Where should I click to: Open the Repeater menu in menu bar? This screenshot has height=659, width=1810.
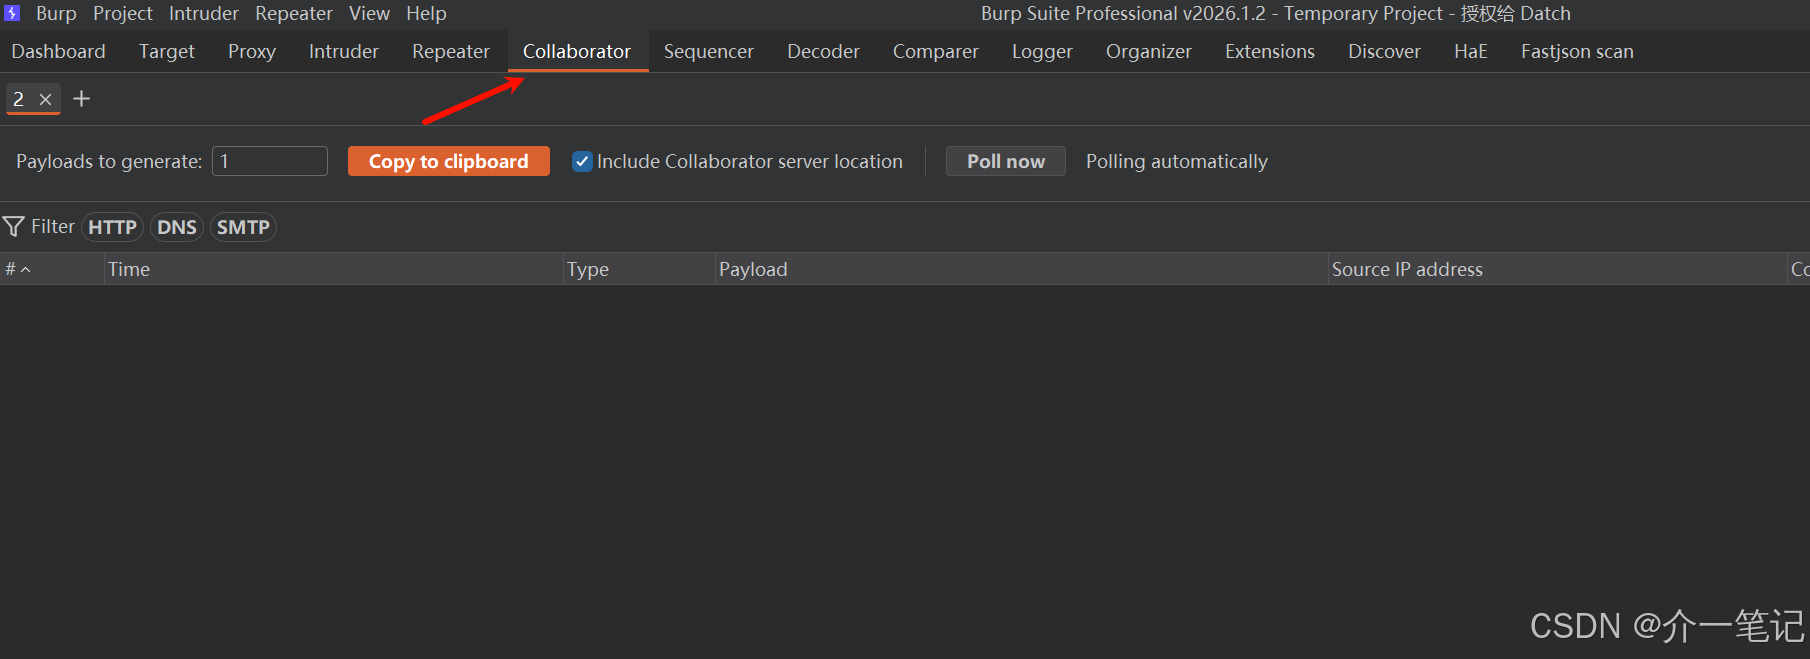[294, 13]
